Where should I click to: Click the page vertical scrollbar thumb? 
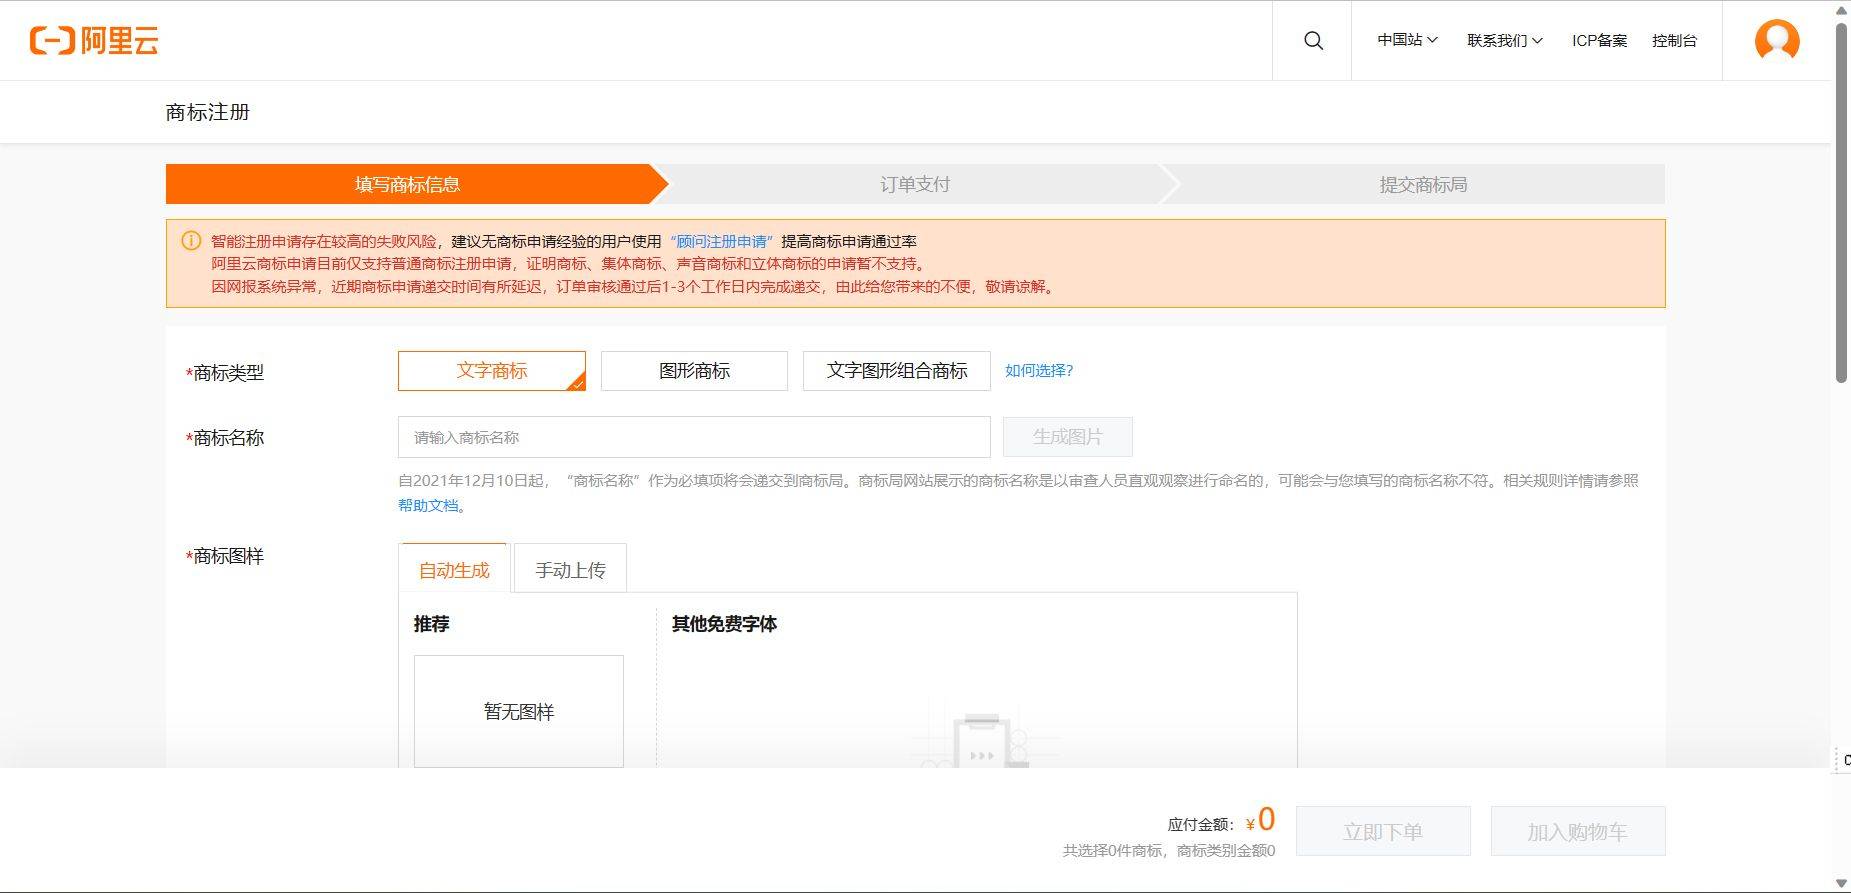point(1841,202)
